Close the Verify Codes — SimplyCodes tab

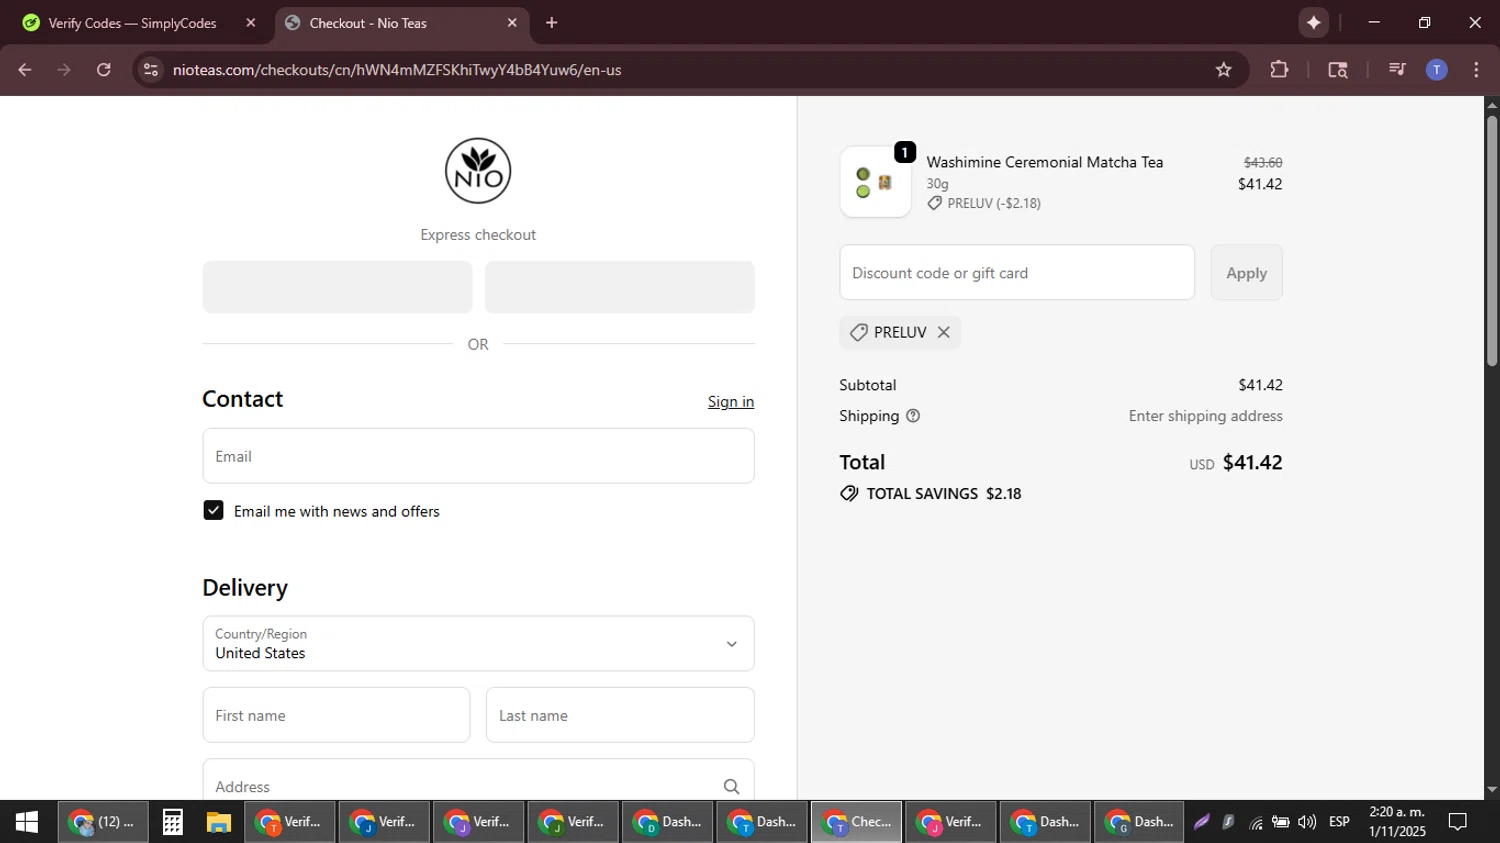251,23
